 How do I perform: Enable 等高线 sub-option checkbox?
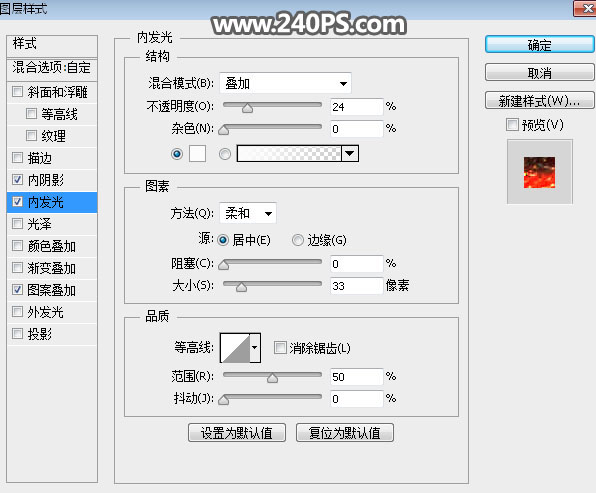pos(31,113)
